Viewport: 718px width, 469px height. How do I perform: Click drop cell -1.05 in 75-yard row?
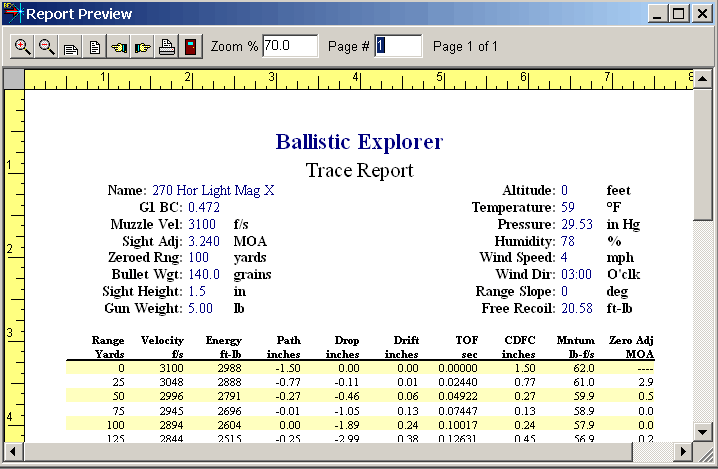click(x=347, y=411)
